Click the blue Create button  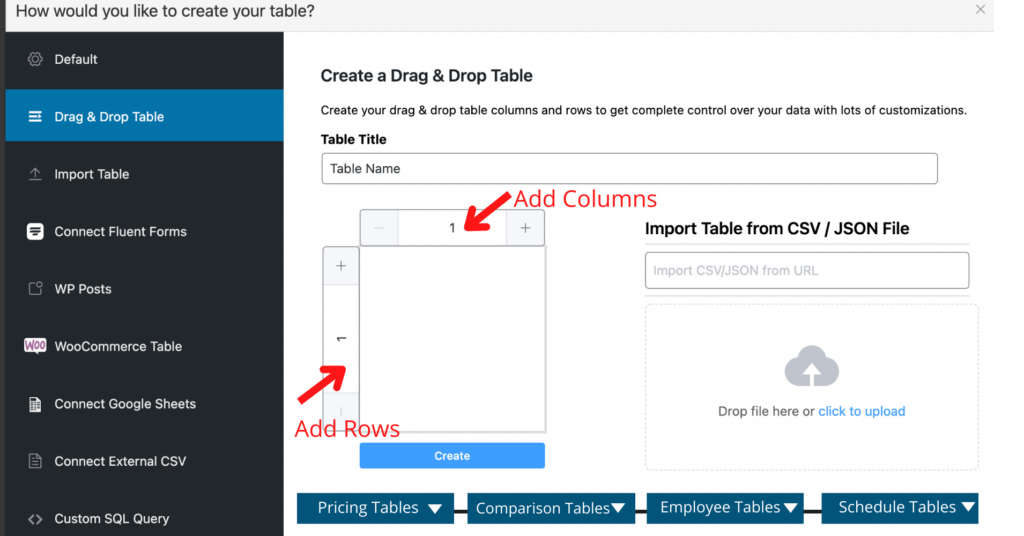pos(452,456)
